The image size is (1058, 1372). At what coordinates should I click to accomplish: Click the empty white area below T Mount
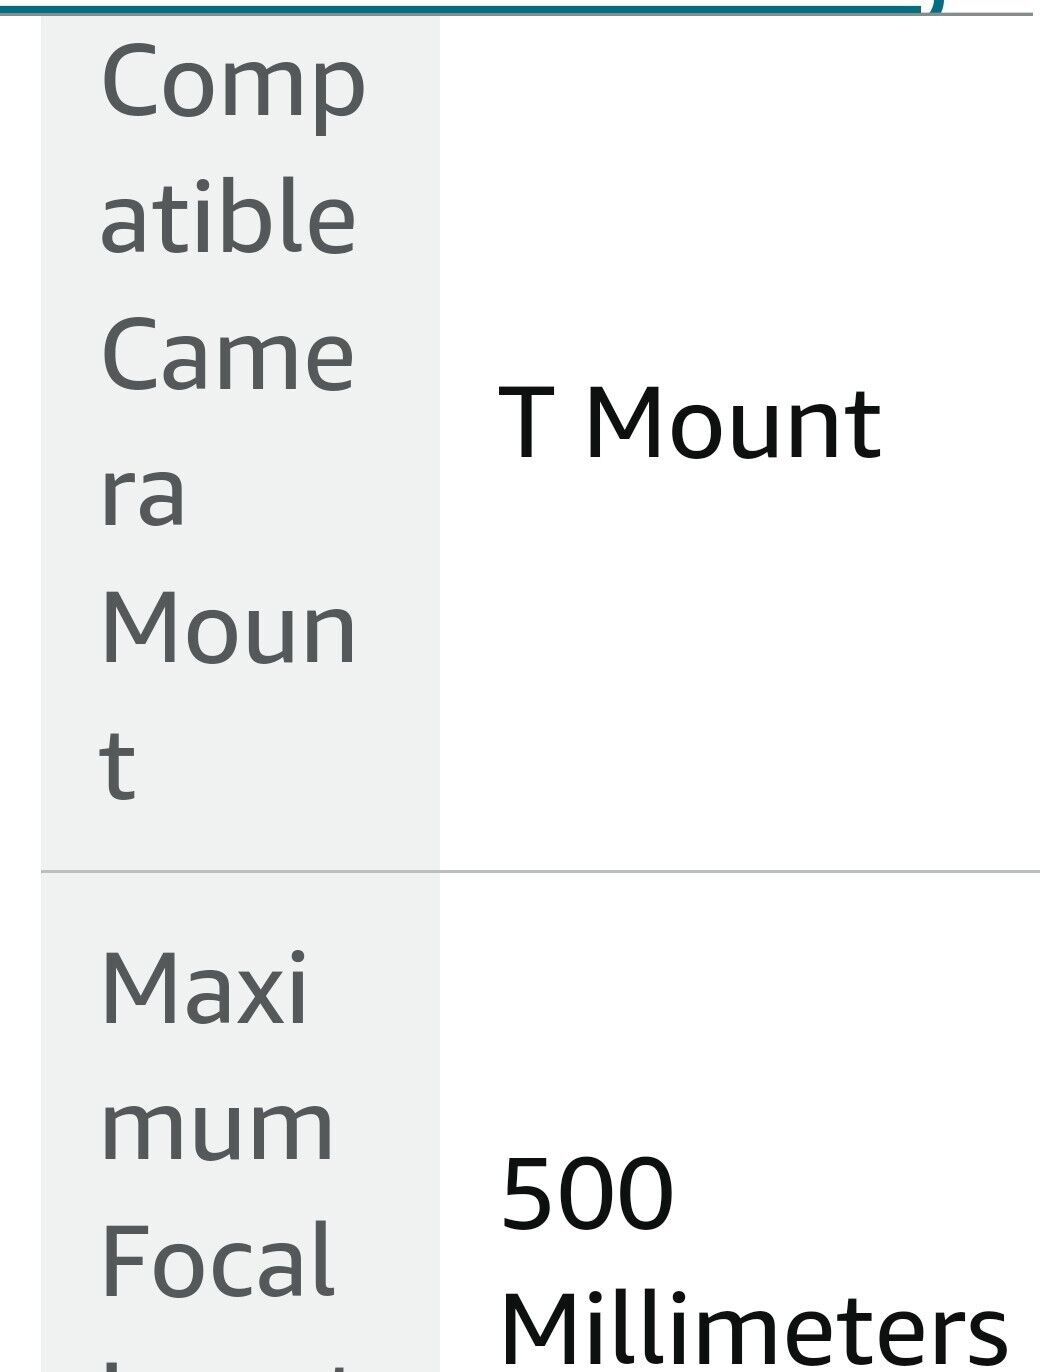(x=740, y=665)
